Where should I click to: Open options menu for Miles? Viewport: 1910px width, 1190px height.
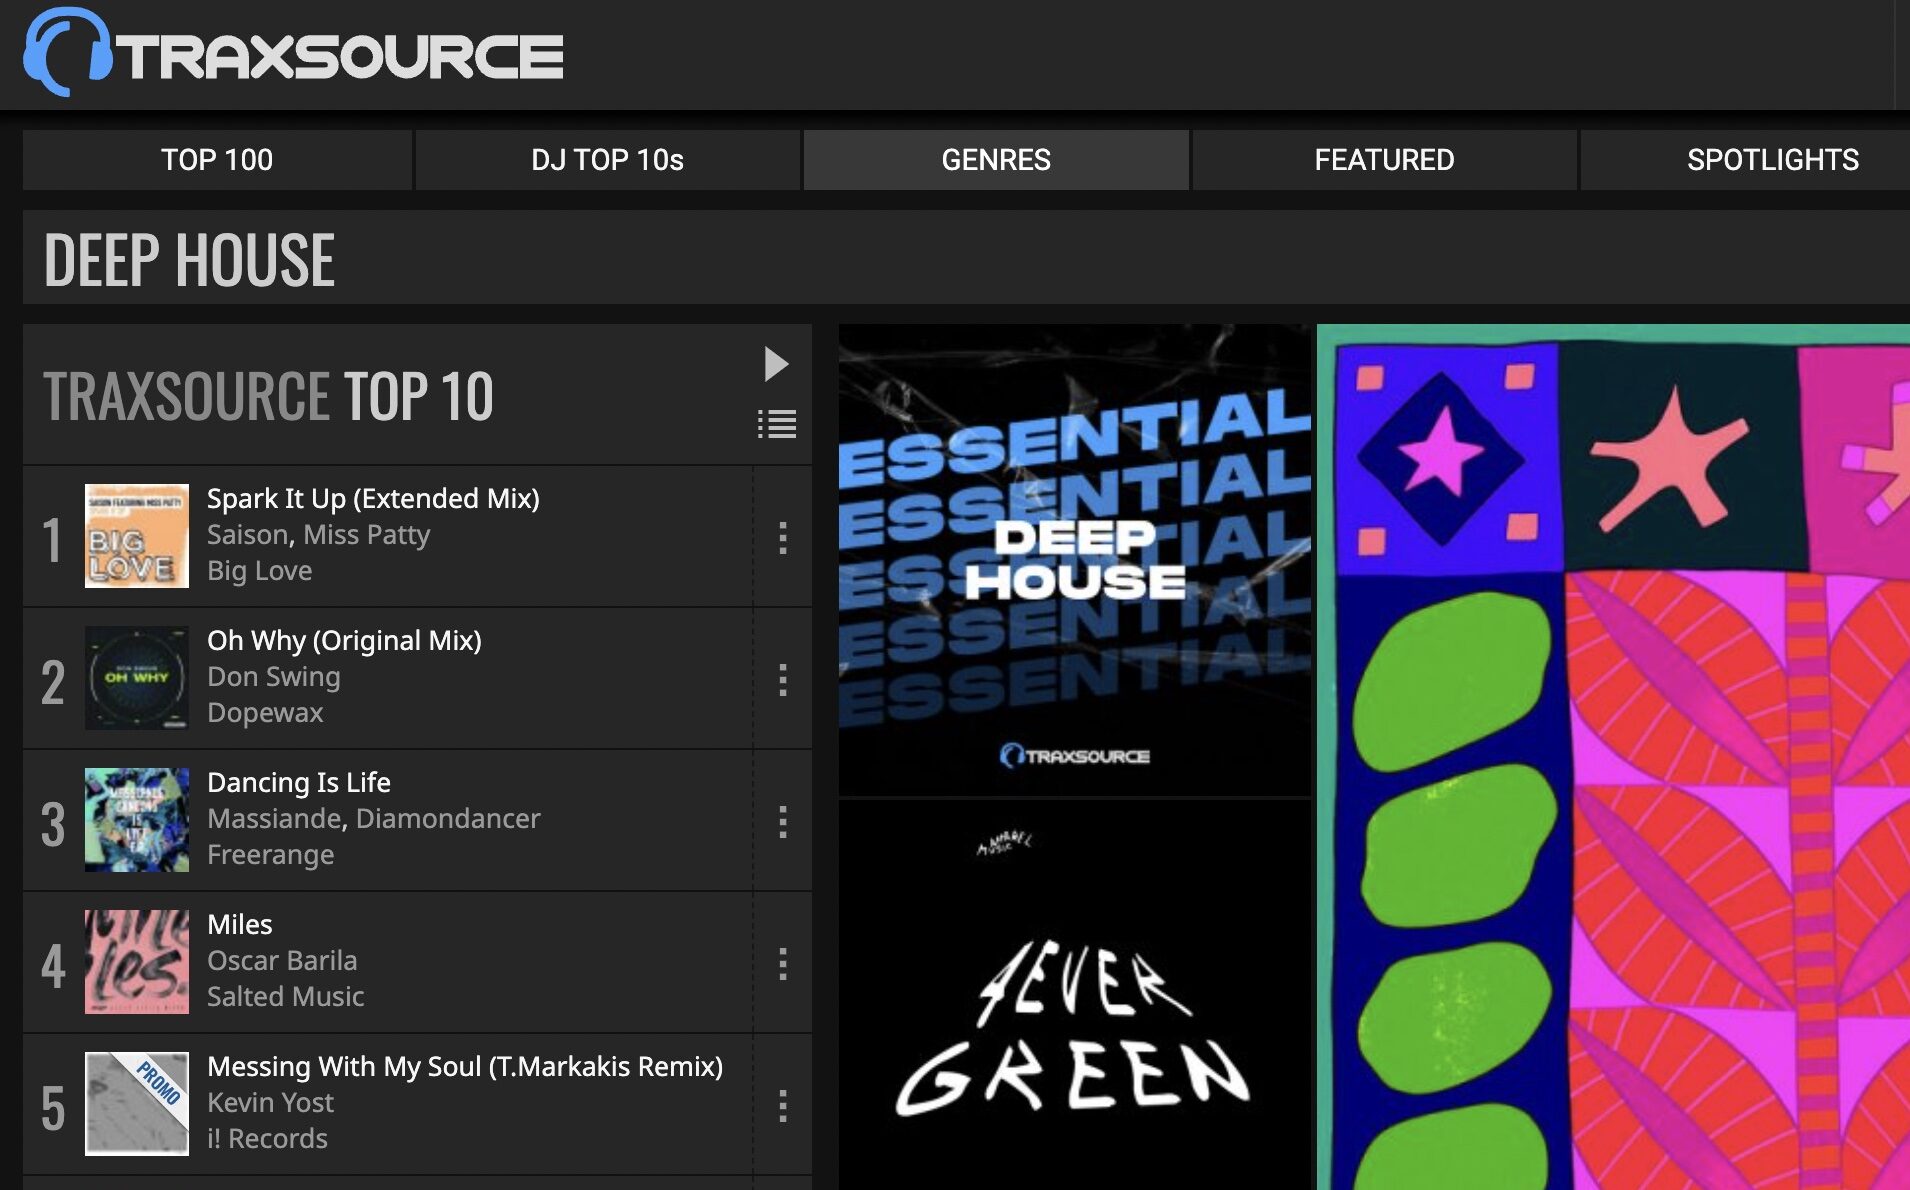point(783,963)
